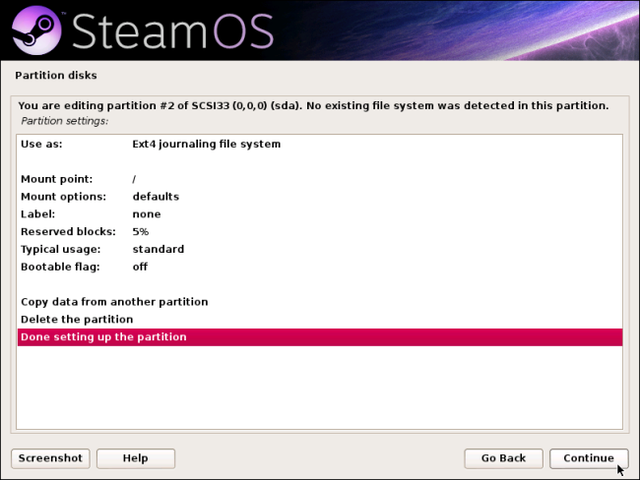The height and width of the screenshot is (480, 640).
Task: Select the 'Bootable flag: off' row
Action: click(x=320, y=267)
